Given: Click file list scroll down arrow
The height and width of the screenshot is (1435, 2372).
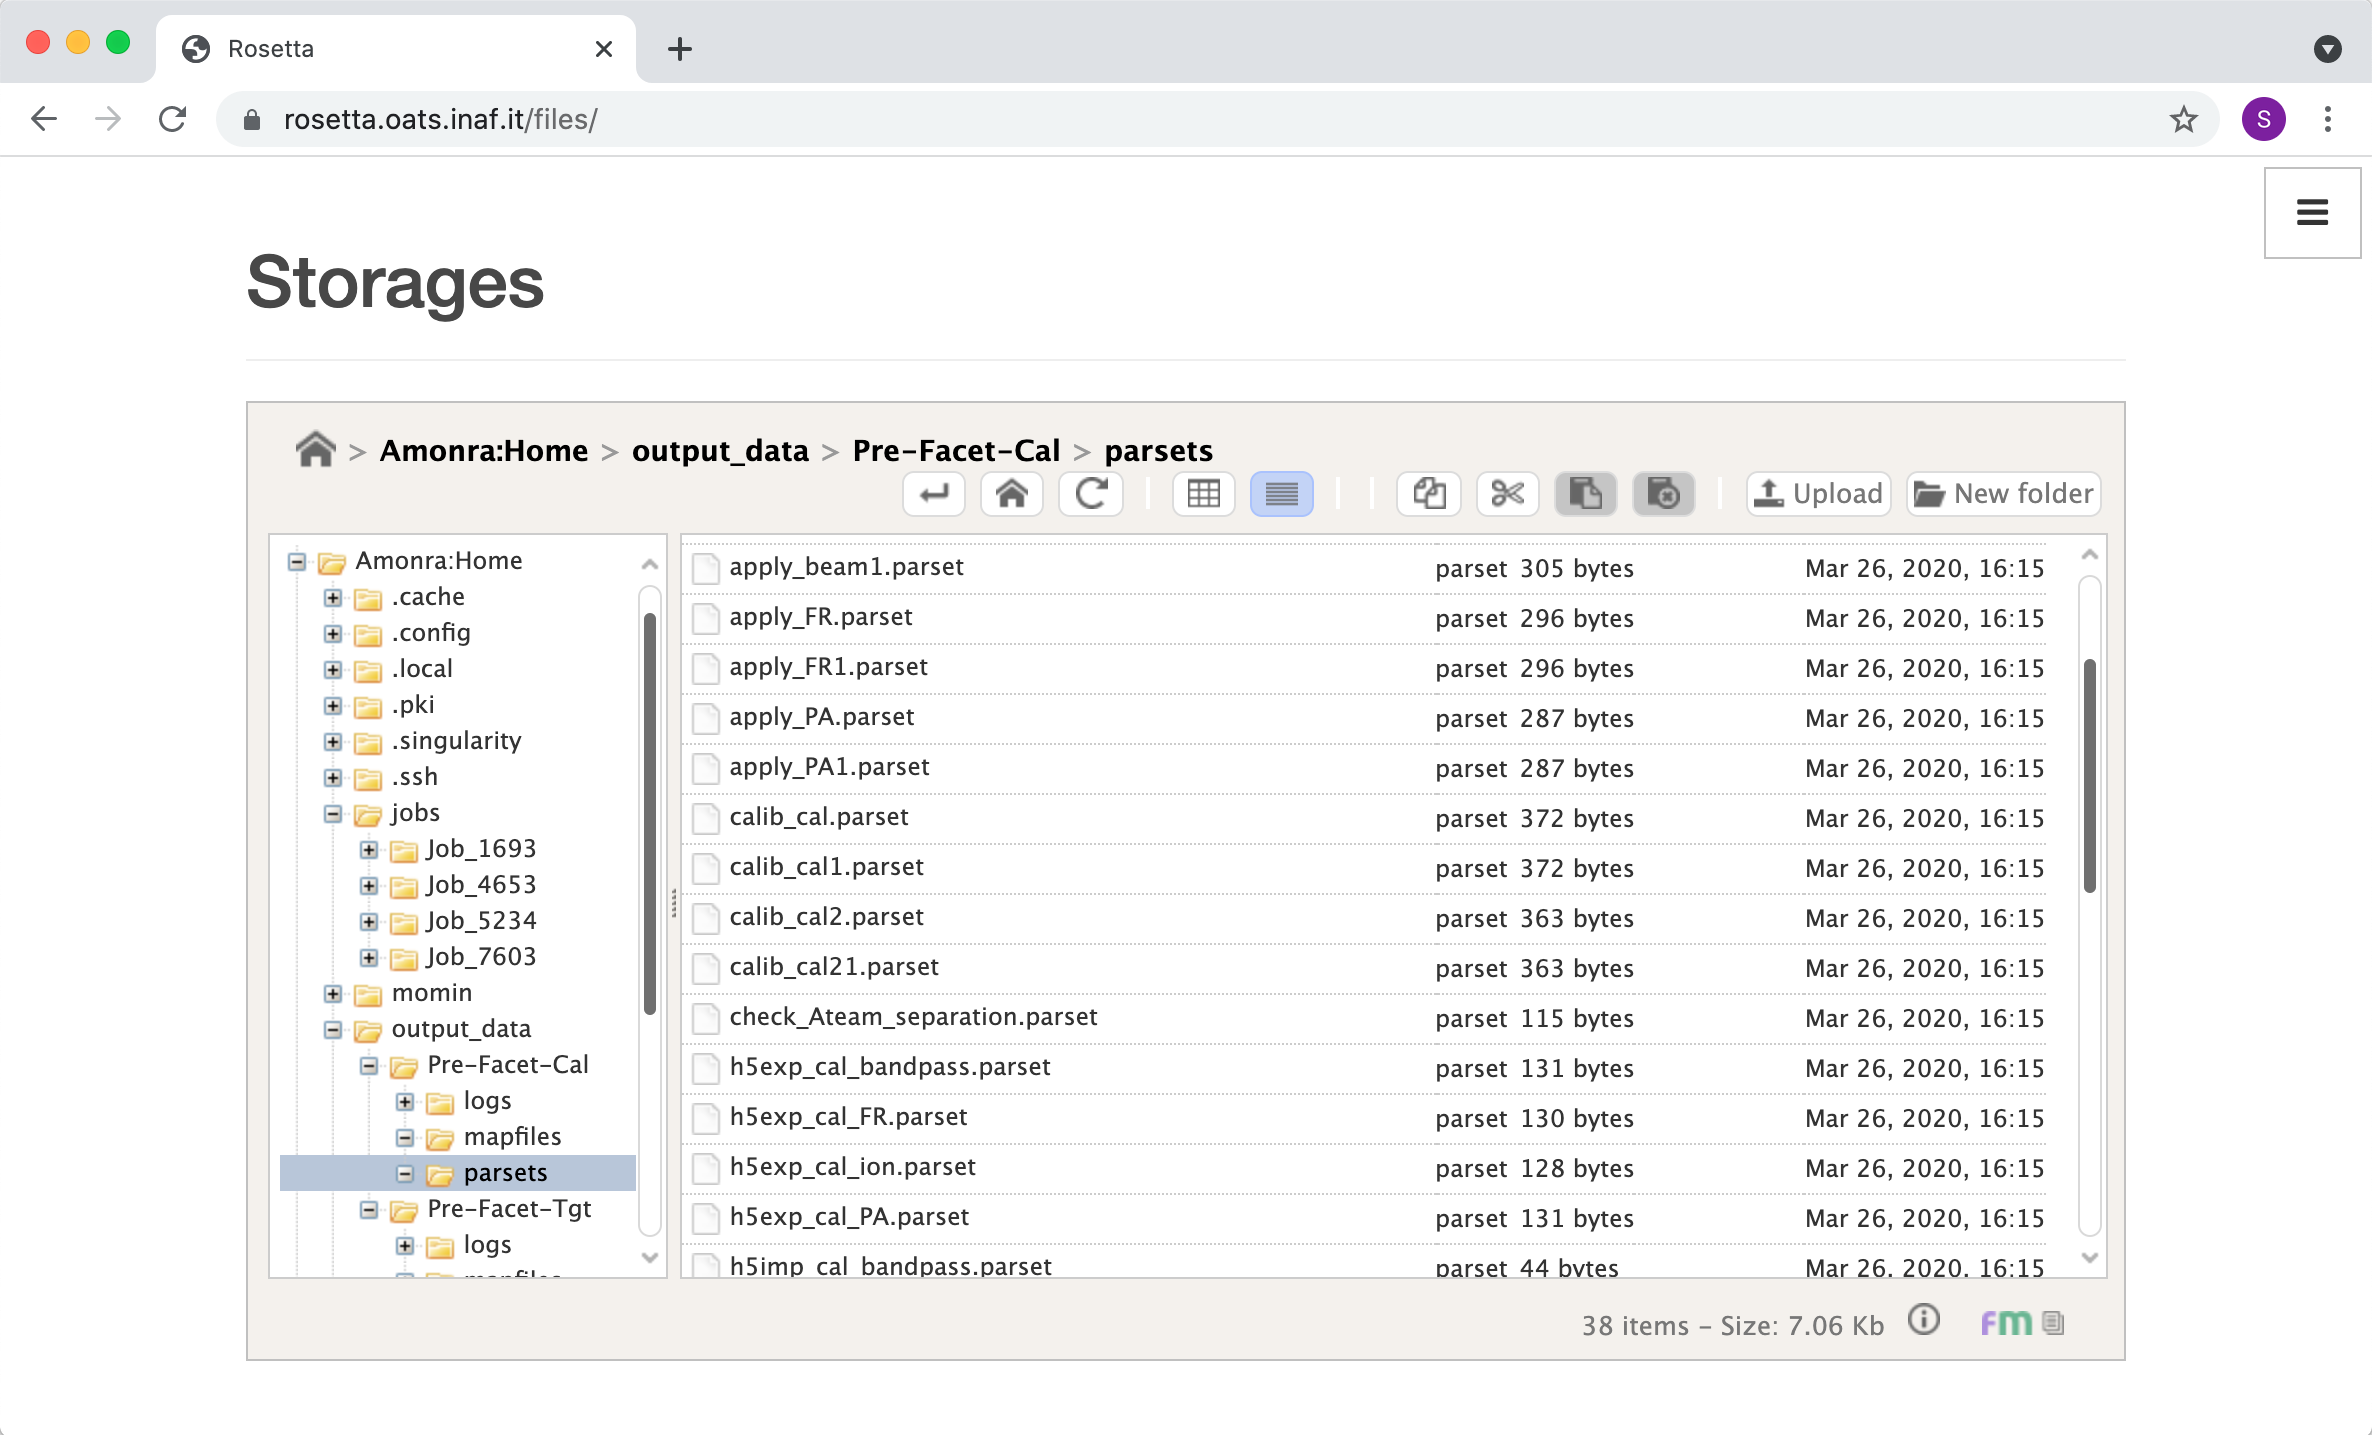Looking at the screenshot, I should (x=2089, y=1258).
